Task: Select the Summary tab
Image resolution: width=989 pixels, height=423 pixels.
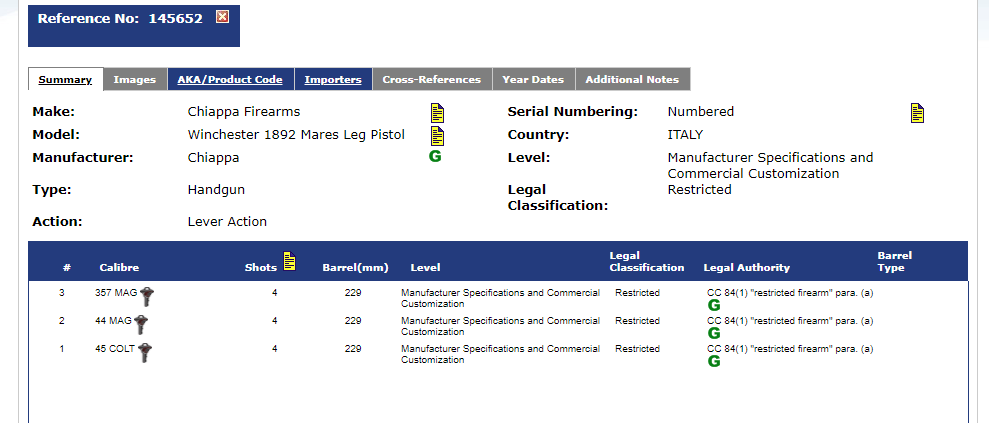Action: coord(65,80)
